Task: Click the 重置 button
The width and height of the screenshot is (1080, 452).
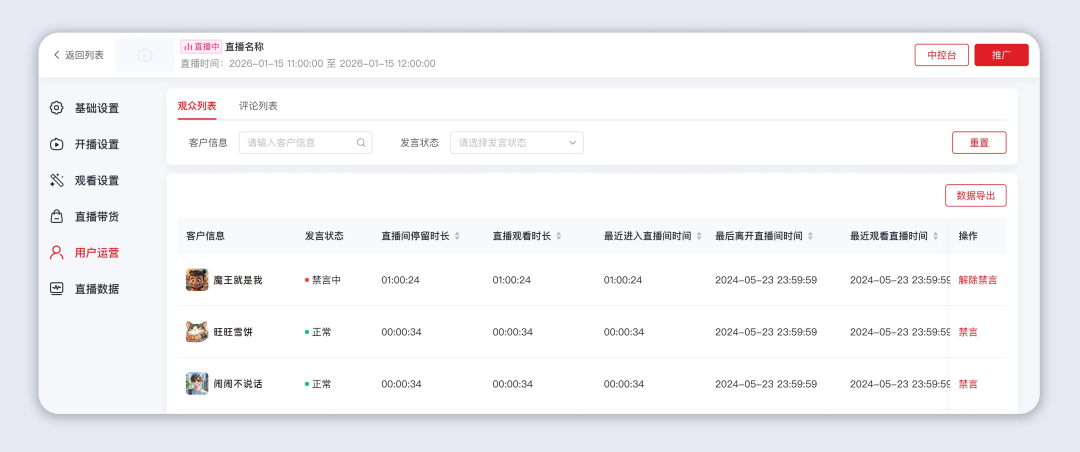Action: [978, 143]
